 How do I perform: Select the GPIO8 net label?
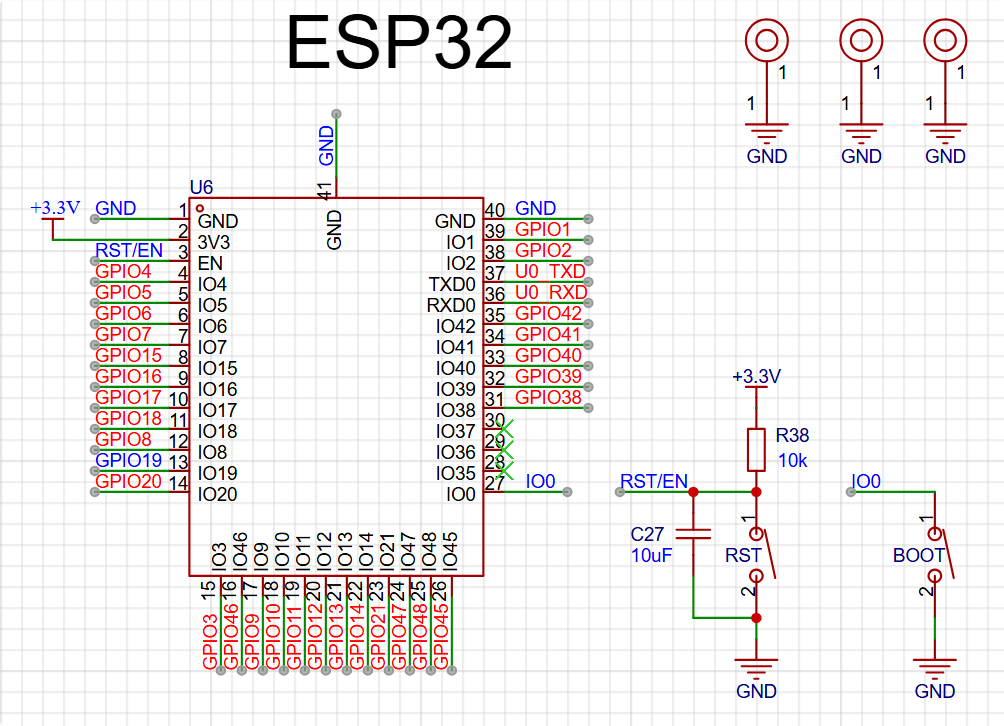coord(123,439)
